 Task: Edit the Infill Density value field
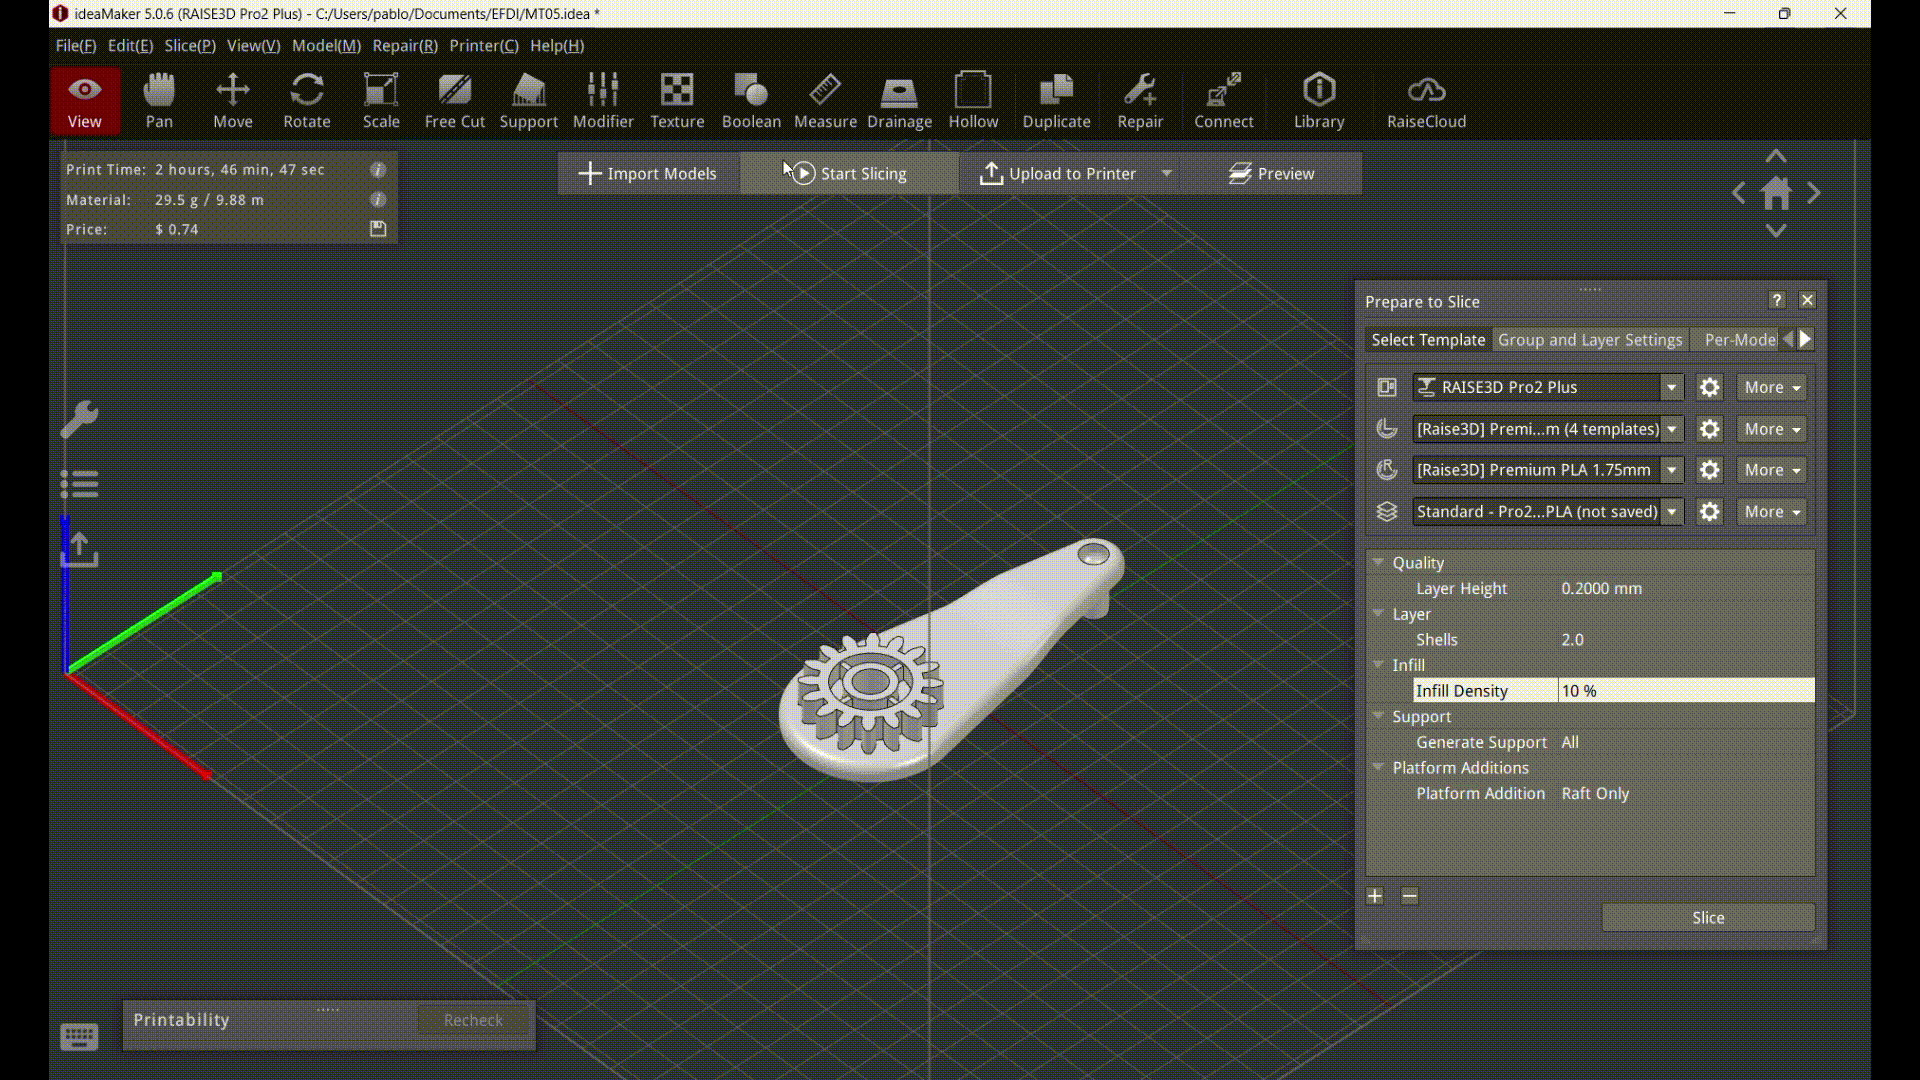1686,691
